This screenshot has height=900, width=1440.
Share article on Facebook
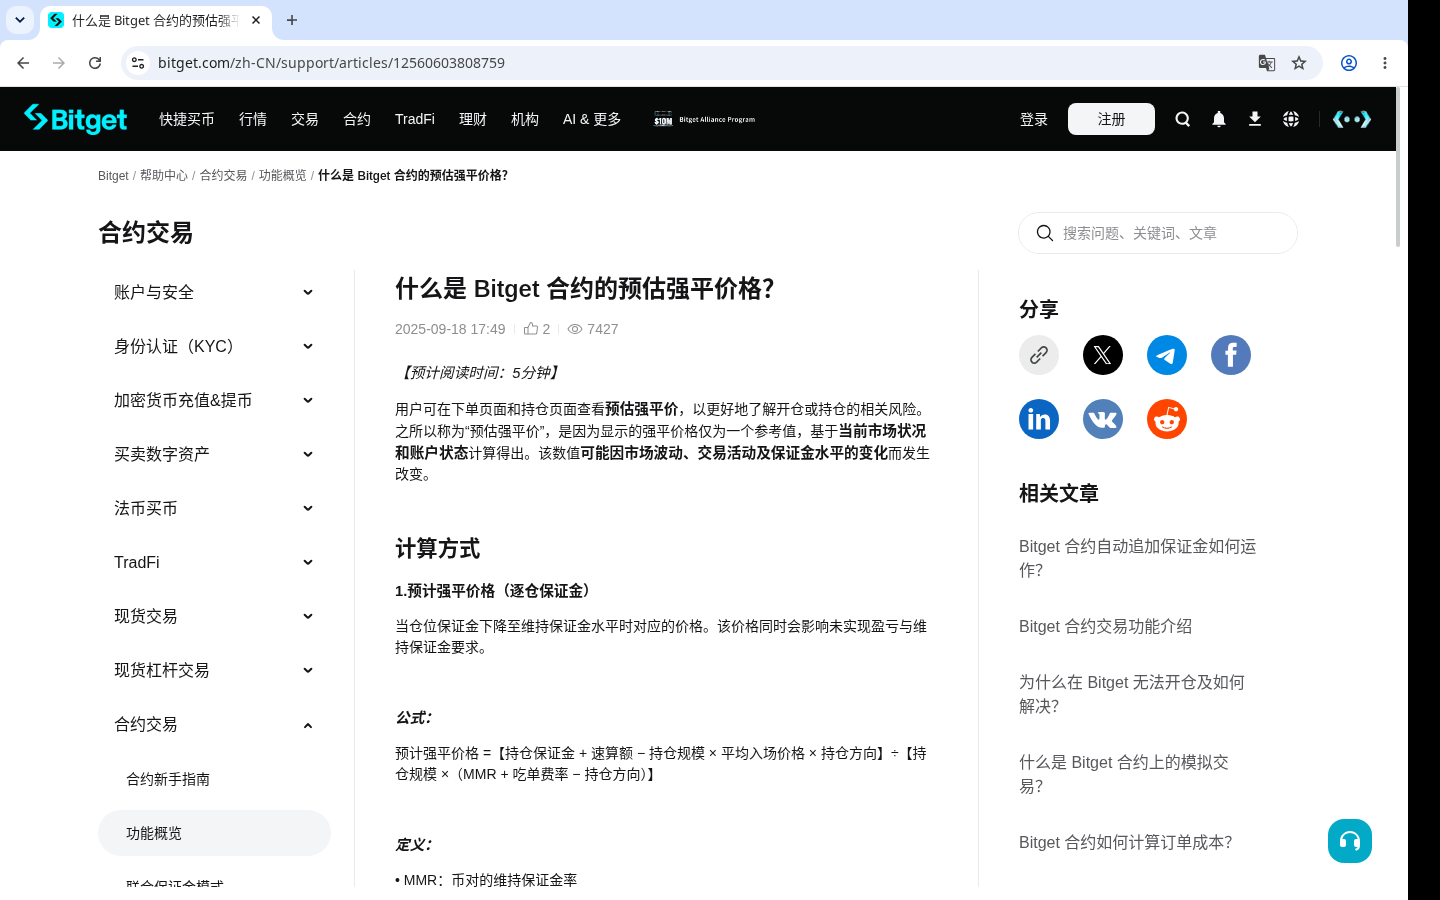coord(1231,355)
